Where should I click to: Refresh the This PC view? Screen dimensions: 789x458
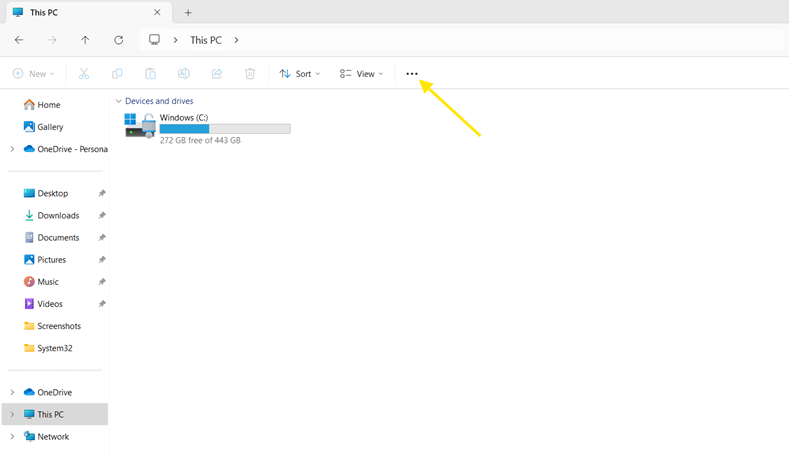point(119,40)
